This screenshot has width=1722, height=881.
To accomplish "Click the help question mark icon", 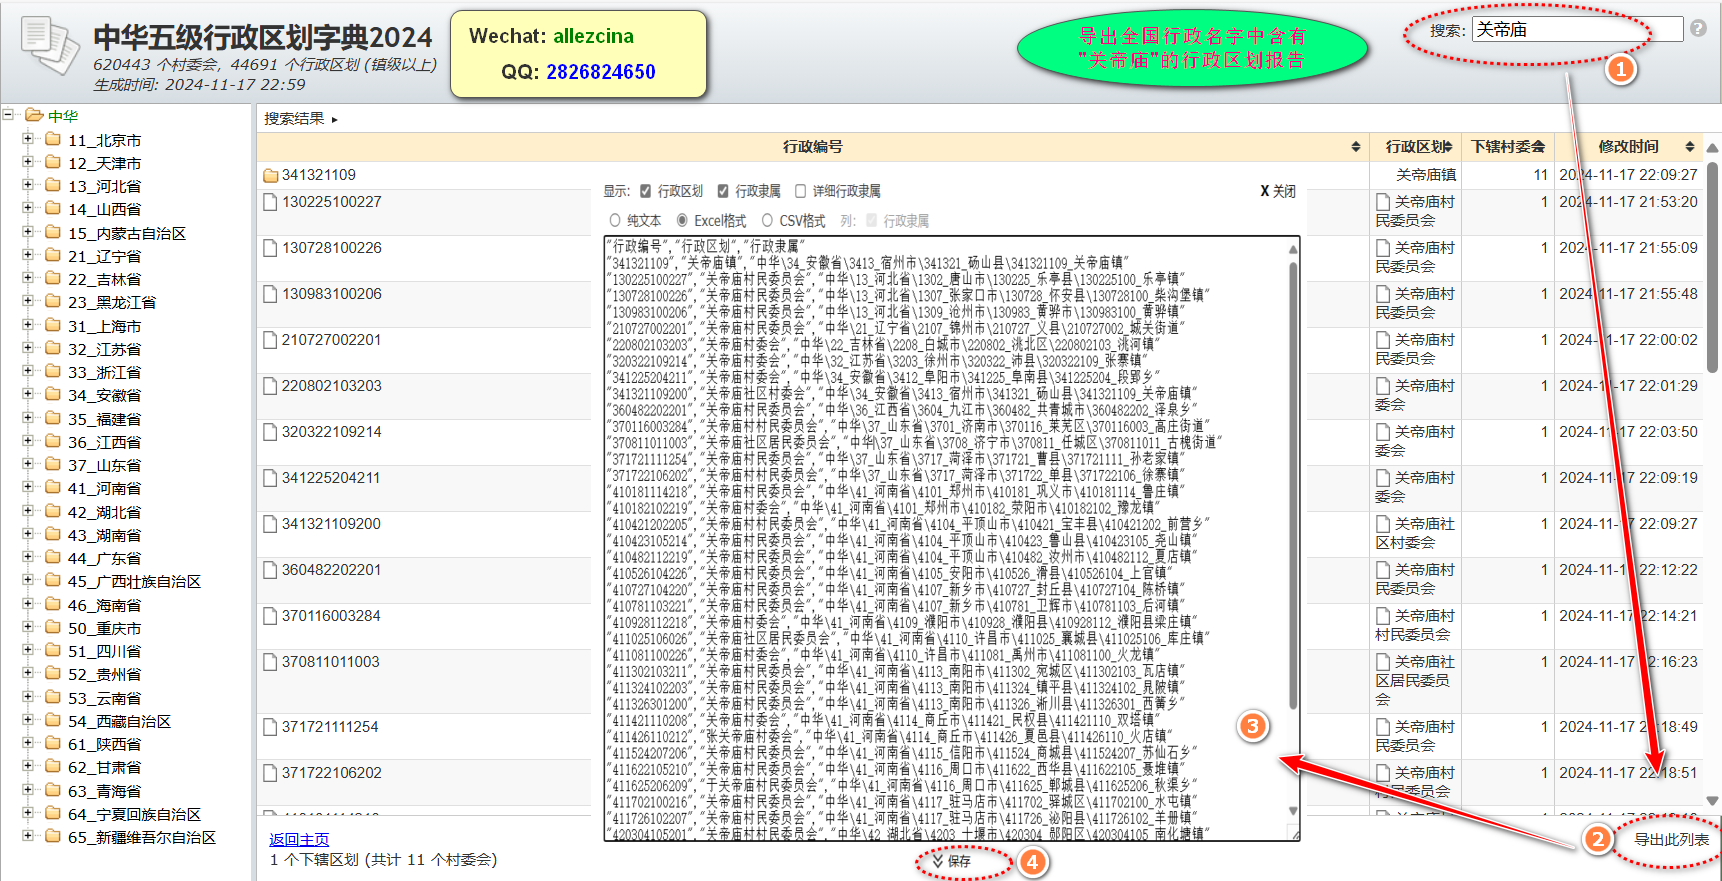I will (x=1698, y=29).
